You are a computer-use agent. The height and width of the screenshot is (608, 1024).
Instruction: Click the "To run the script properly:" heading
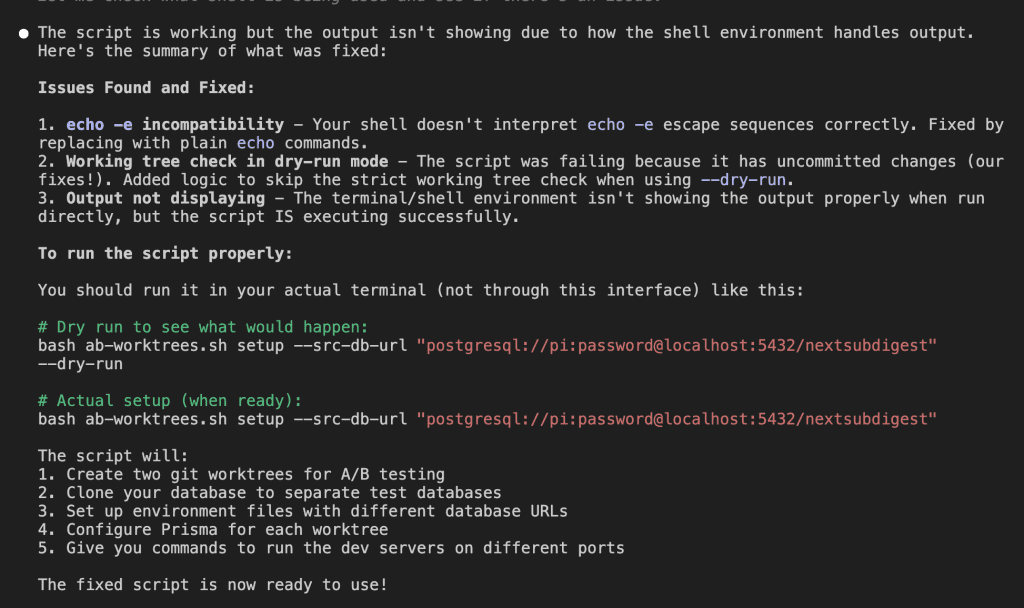click(x=165, y=253)
